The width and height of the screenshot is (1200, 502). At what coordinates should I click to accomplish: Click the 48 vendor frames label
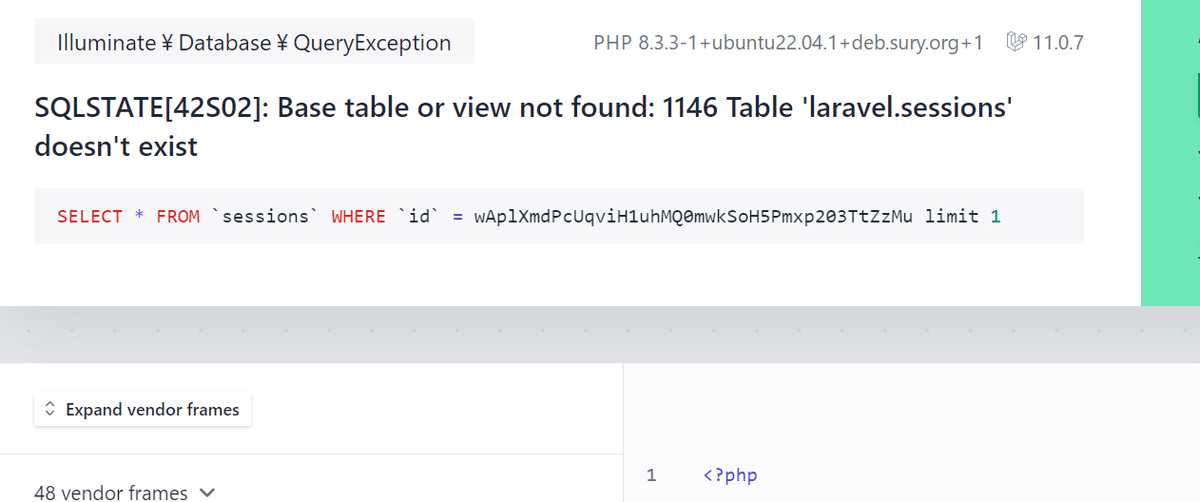pos(111,492)
